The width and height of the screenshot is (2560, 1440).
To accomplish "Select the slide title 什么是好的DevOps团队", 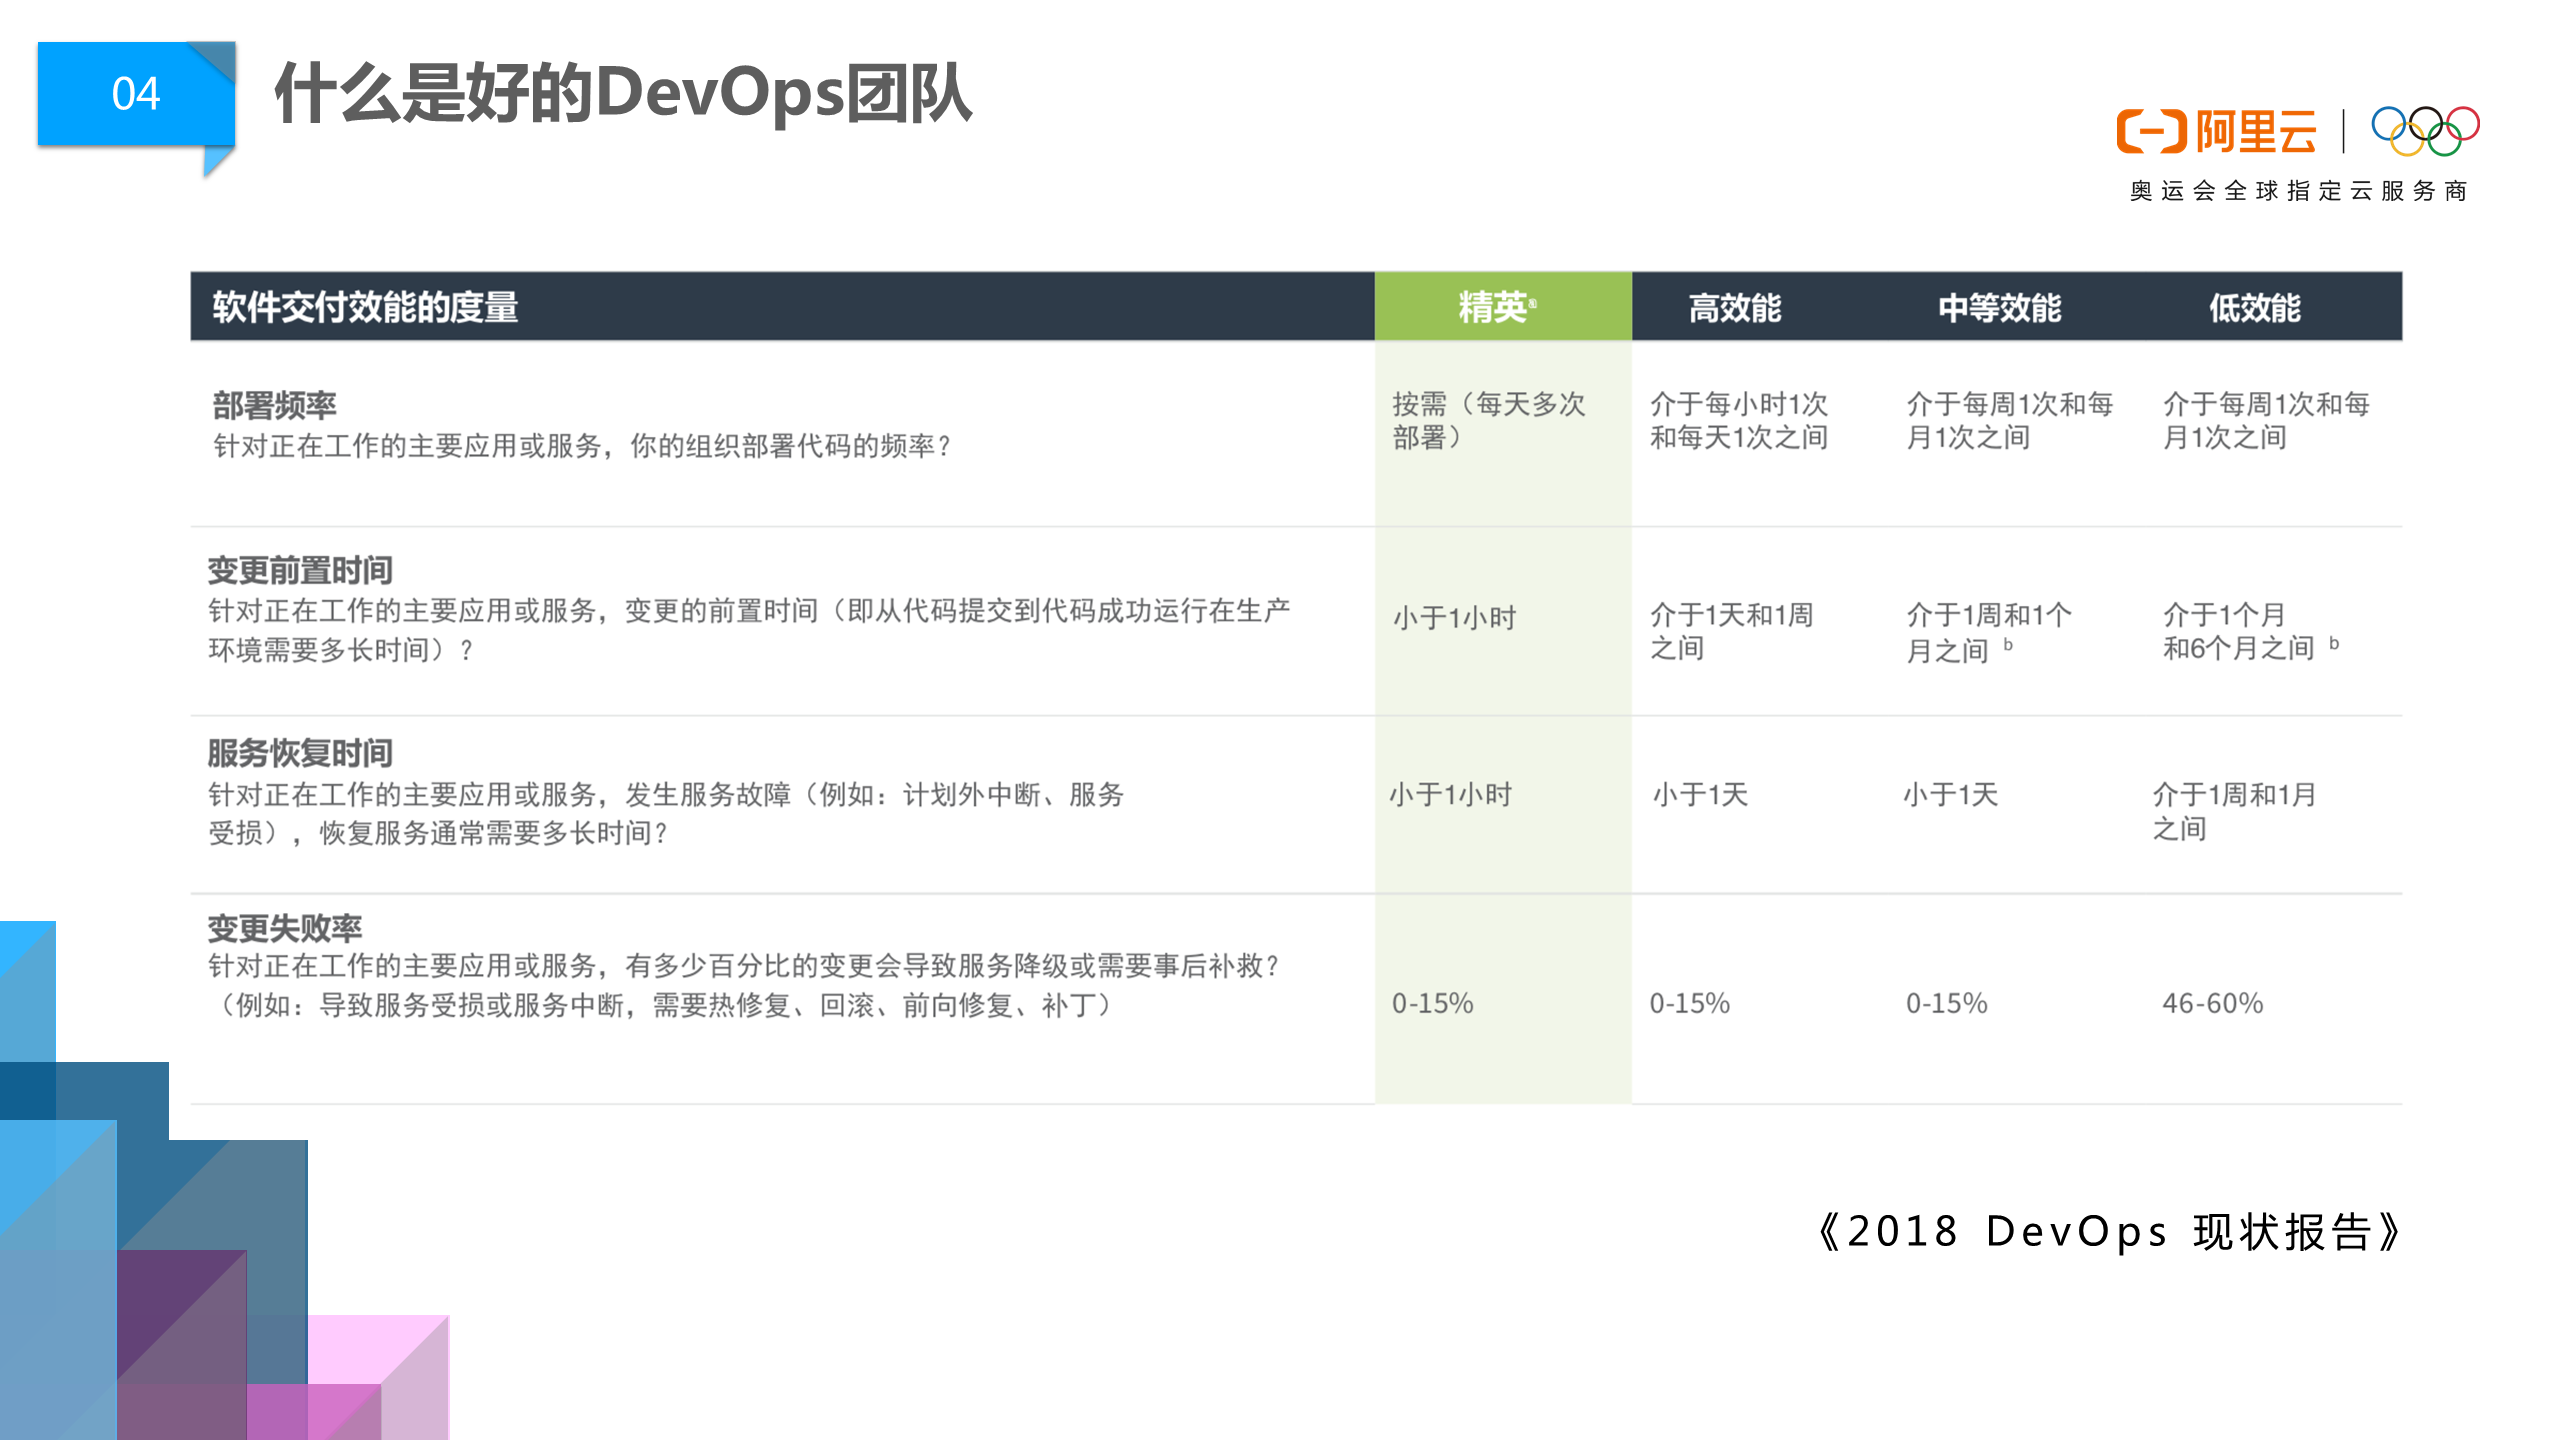I will pyautogui.click(x=623, y=93).
